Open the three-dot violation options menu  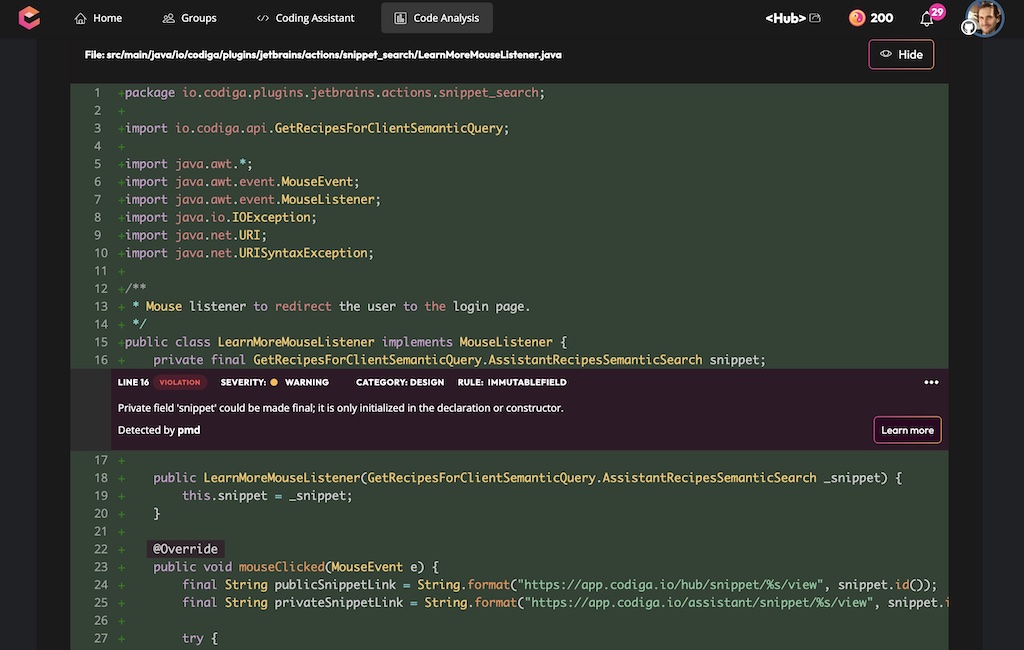931,382
